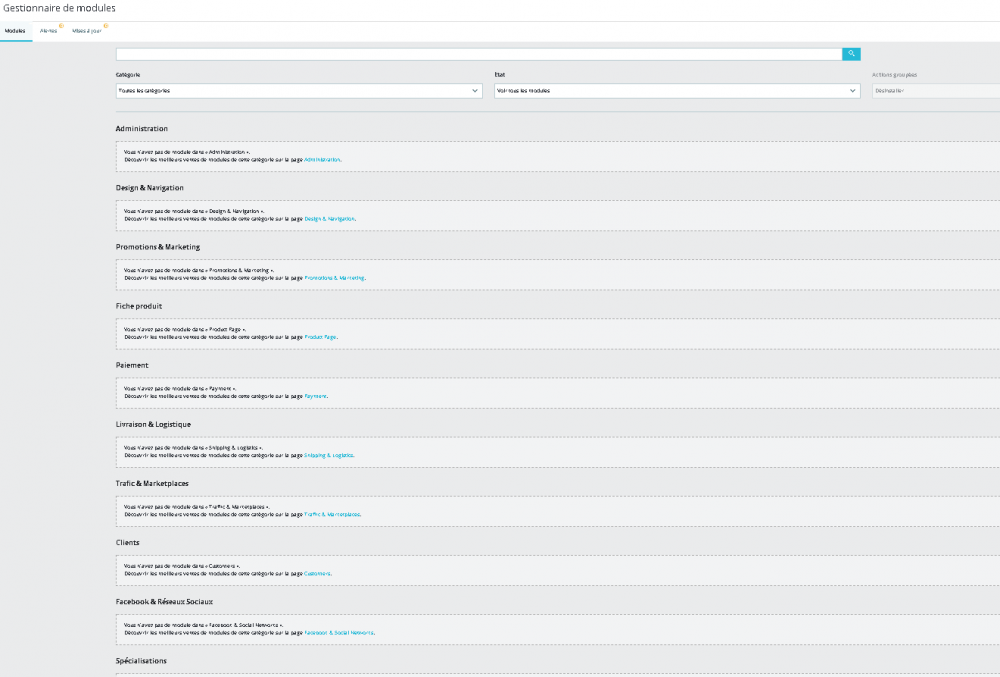This screenshot has height=677, width=1000.
Task: Open the État modules filter dropdown
Action: pos(677,91)
